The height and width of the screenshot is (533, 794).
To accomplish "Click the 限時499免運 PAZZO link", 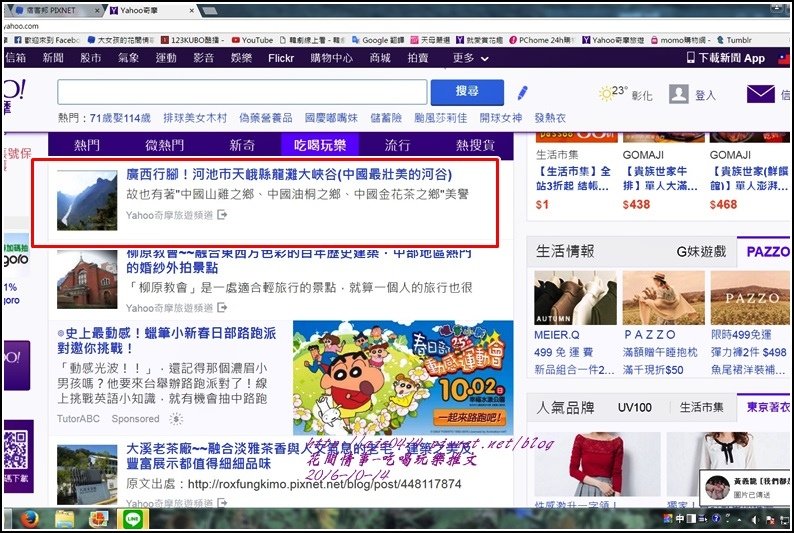I will [x=741, y=335].
